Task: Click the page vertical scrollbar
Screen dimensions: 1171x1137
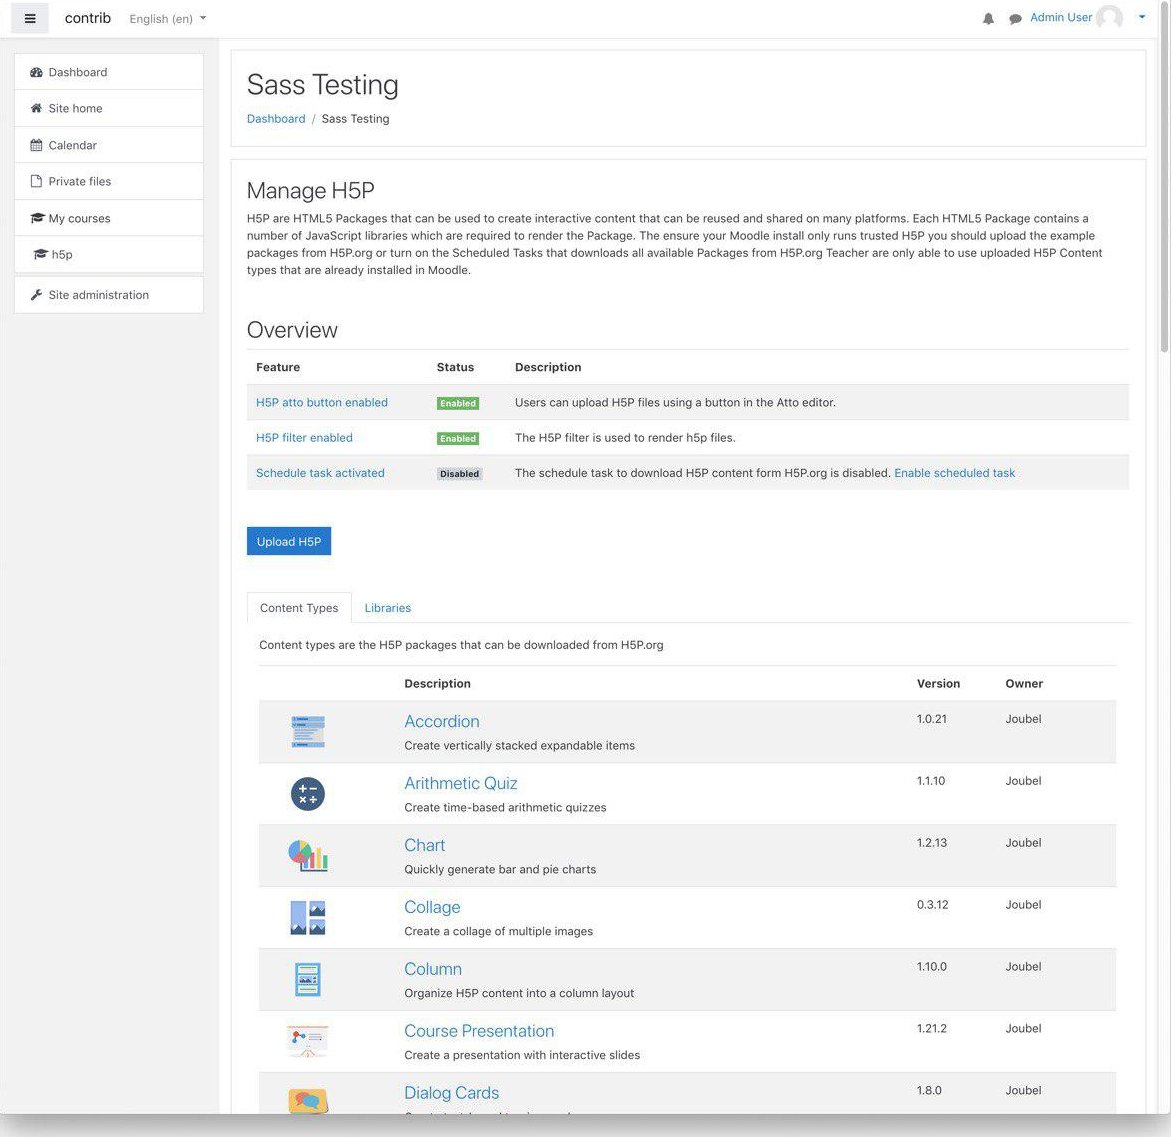Action: (x=1164, y=179)
